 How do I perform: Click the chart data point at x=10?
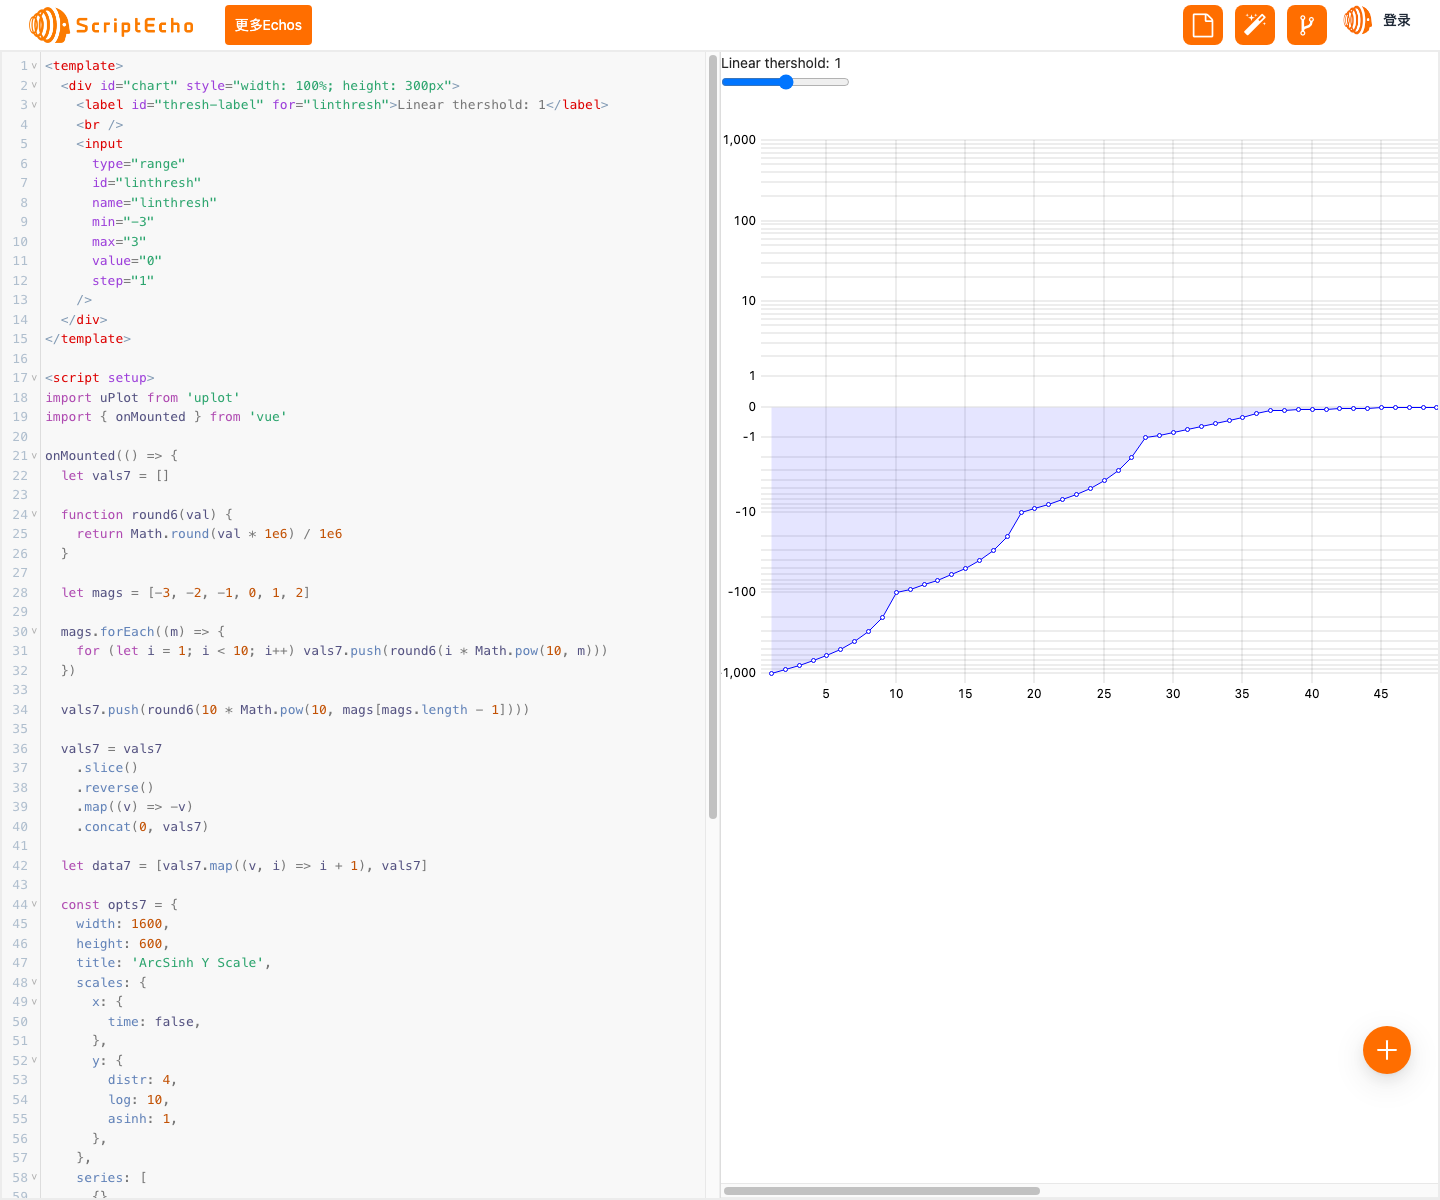click(x=896, y=592)
